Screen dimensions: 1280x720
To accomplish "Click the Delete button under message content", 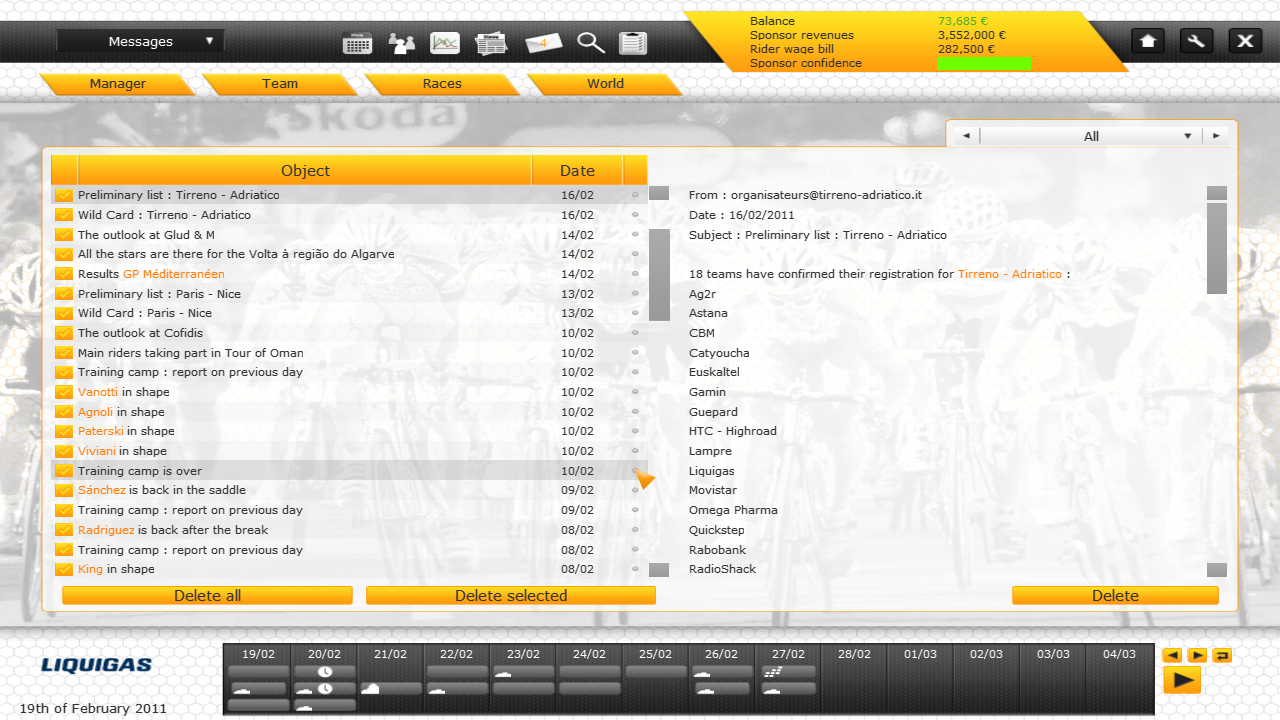I will [x=1115, y=595].
